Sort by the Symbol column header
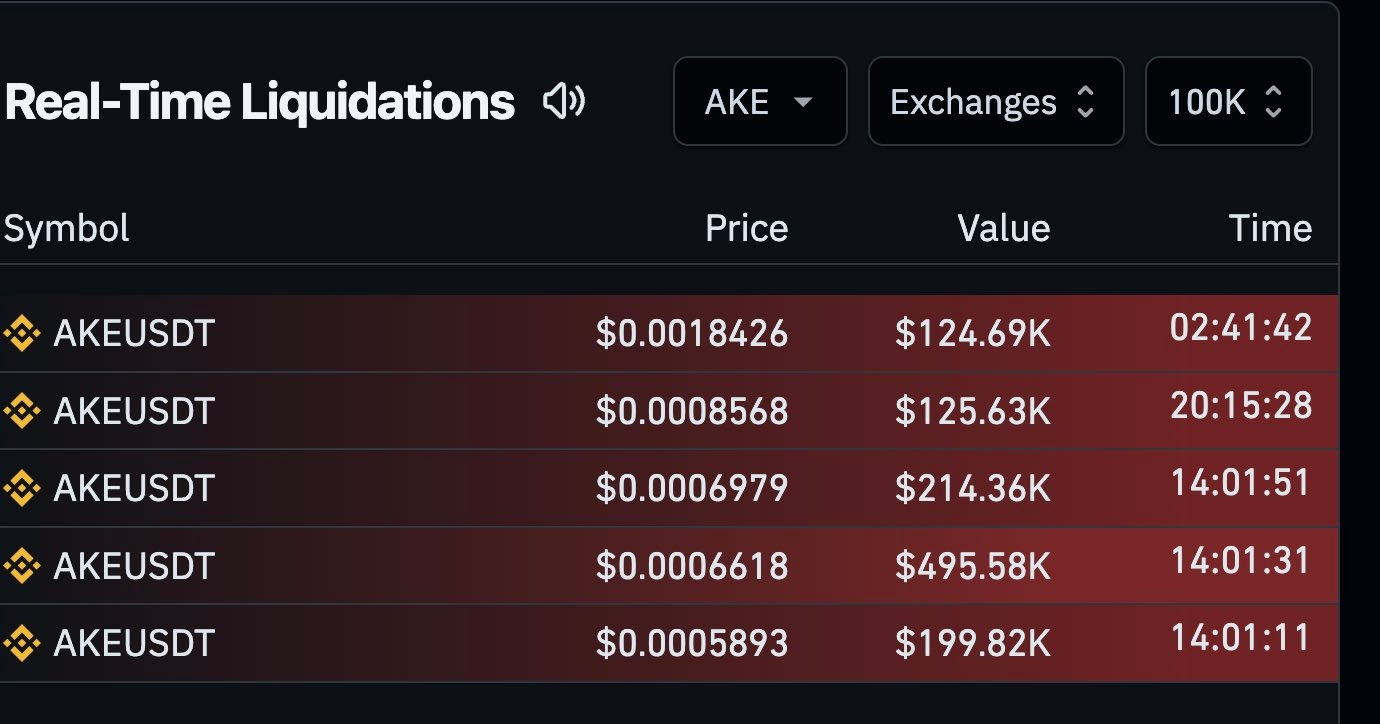 coord(67,229)
